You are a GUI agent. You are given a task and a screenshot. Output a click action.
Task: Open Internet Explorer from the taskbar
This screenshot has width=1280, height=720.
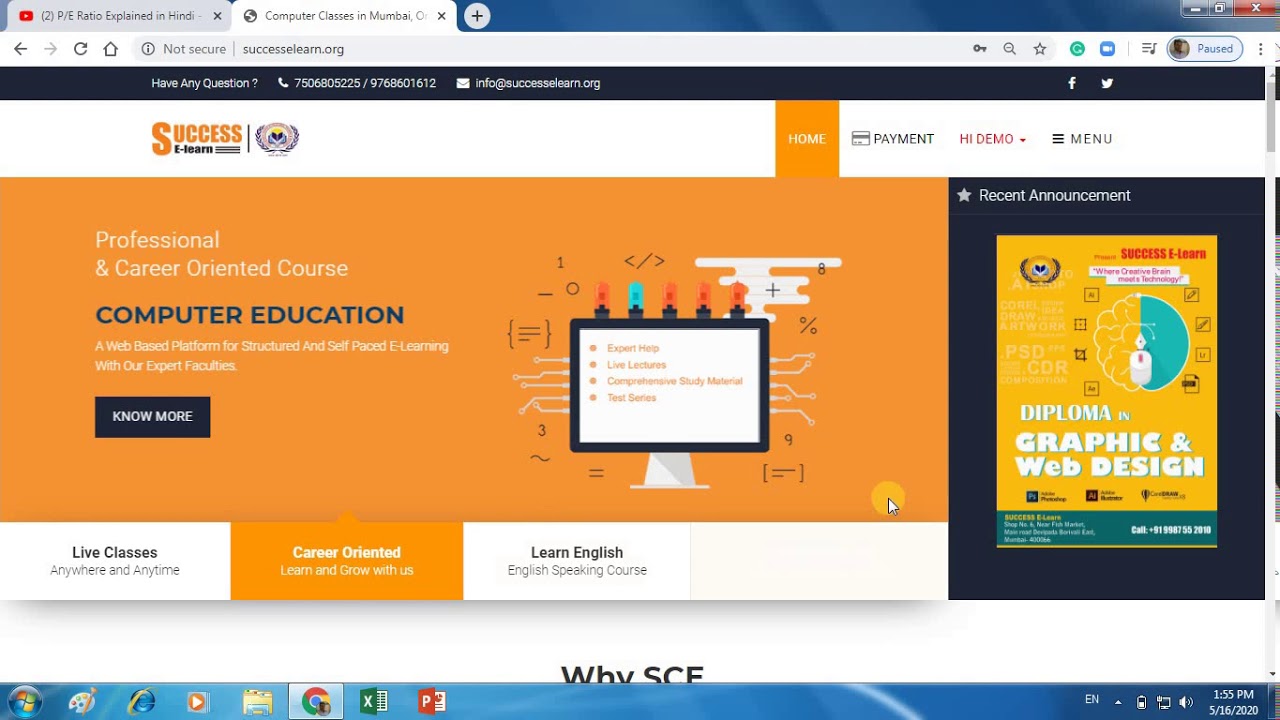pyautogui.click(x=141, y=702)
